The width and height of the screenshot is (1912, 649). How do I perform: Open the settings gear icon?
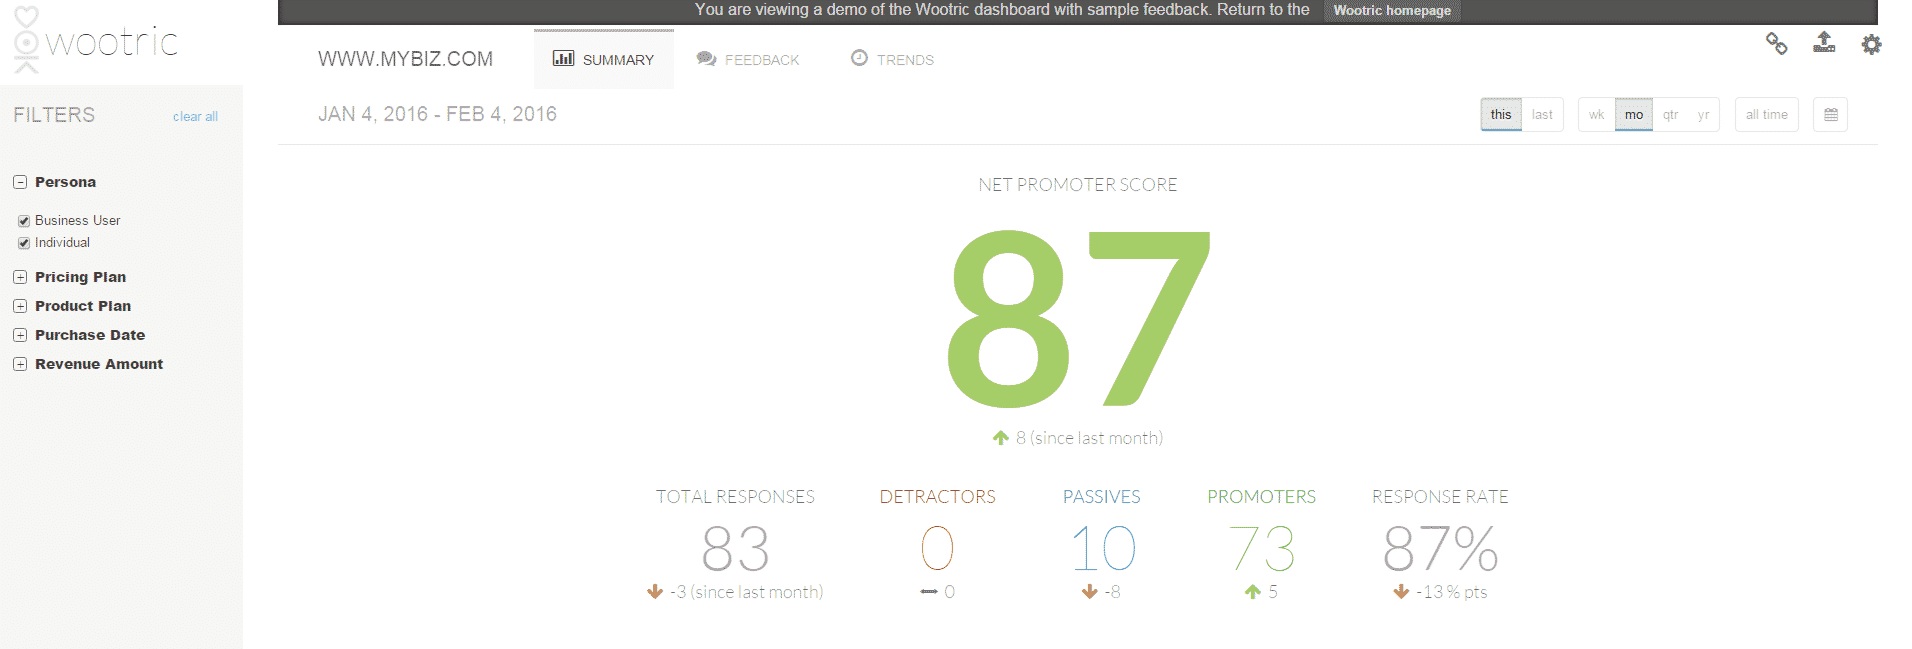click(x=1871, y=44)
